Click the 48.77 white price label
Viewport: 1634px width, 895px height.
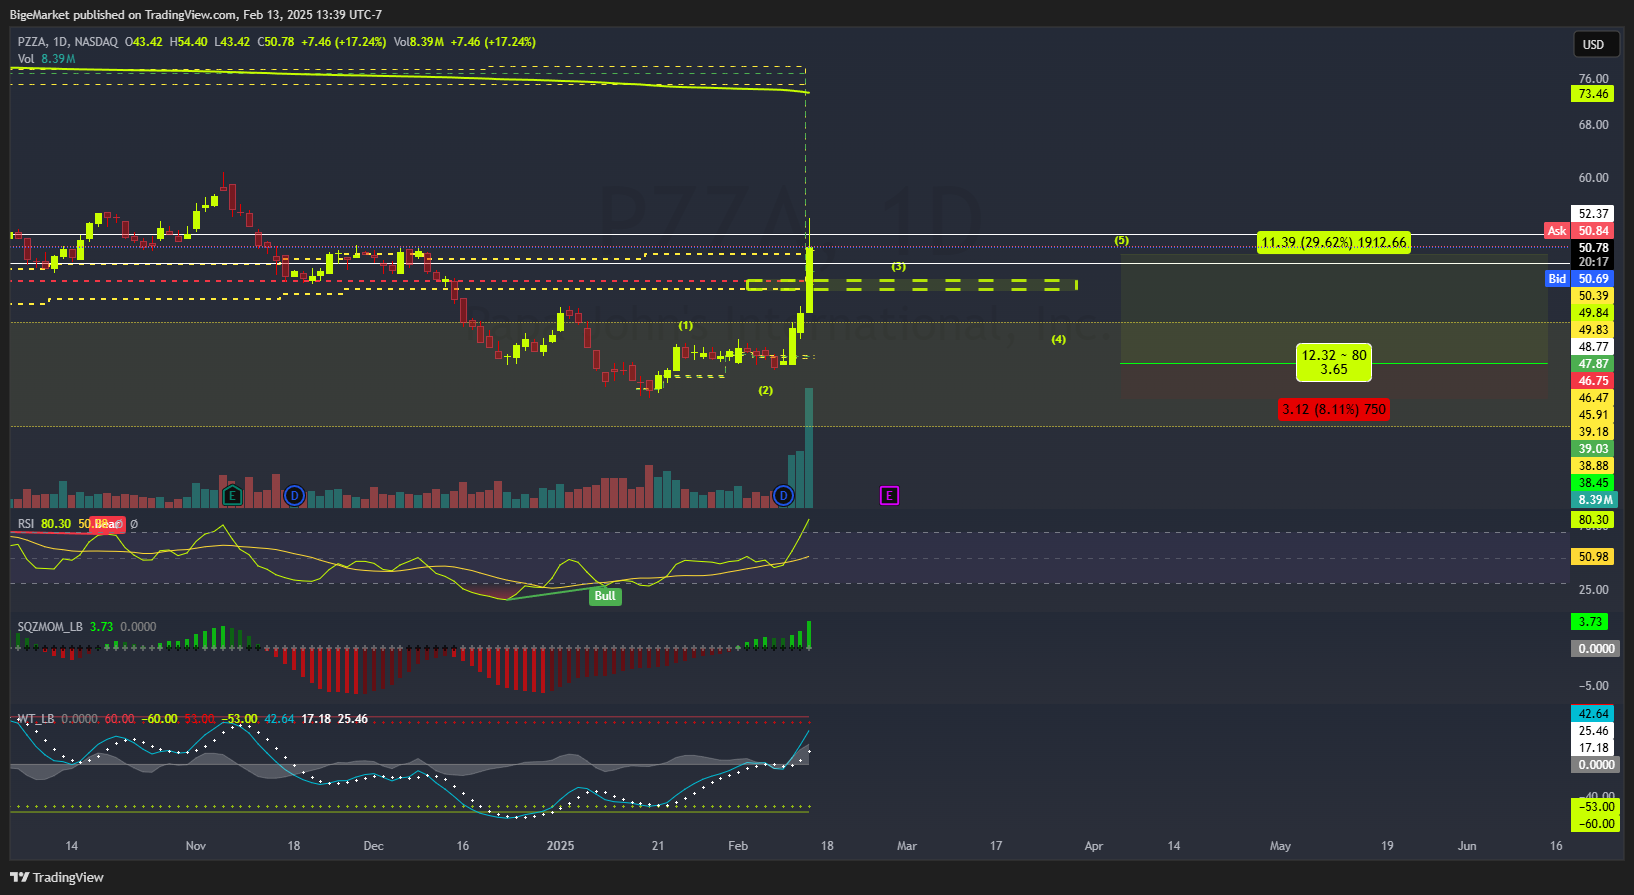click(x=1593, y=347)
